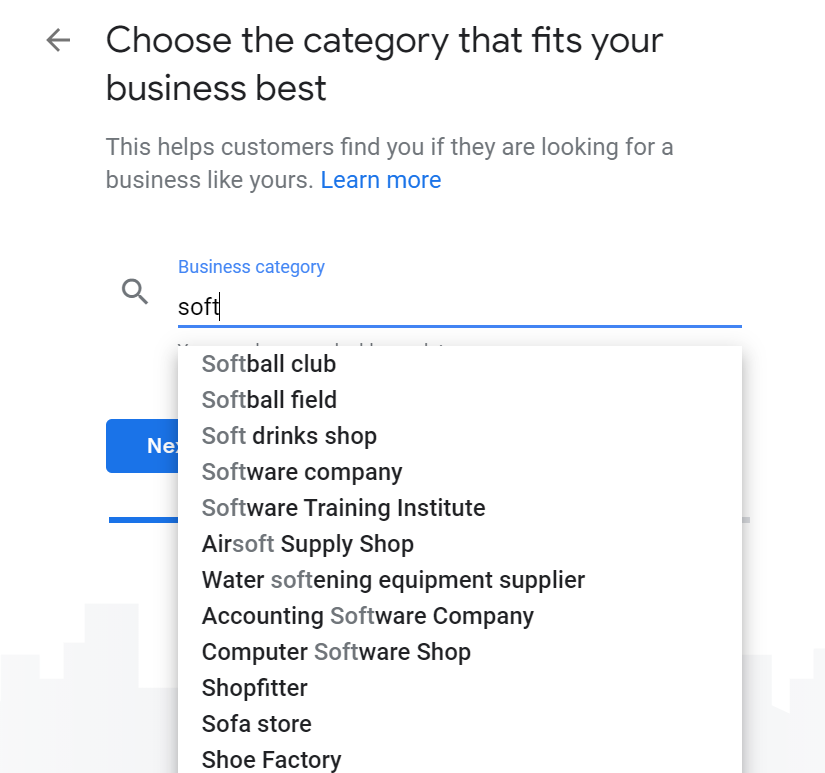Click the search magnifier icon
The width and height of the screenshot is (825, 773).
[x=135, y=292]
